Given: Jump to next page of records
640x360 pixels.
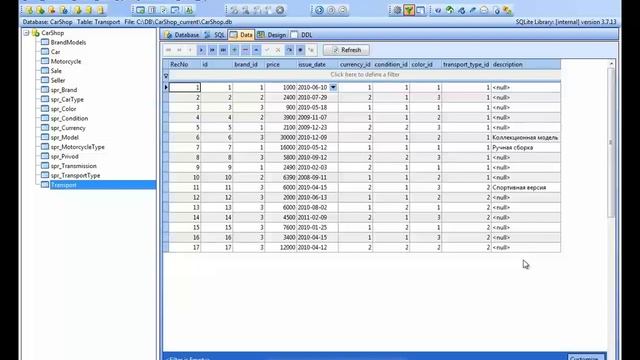Looking at the screenshot, I should pyautogui.click(x=212, y=50).
